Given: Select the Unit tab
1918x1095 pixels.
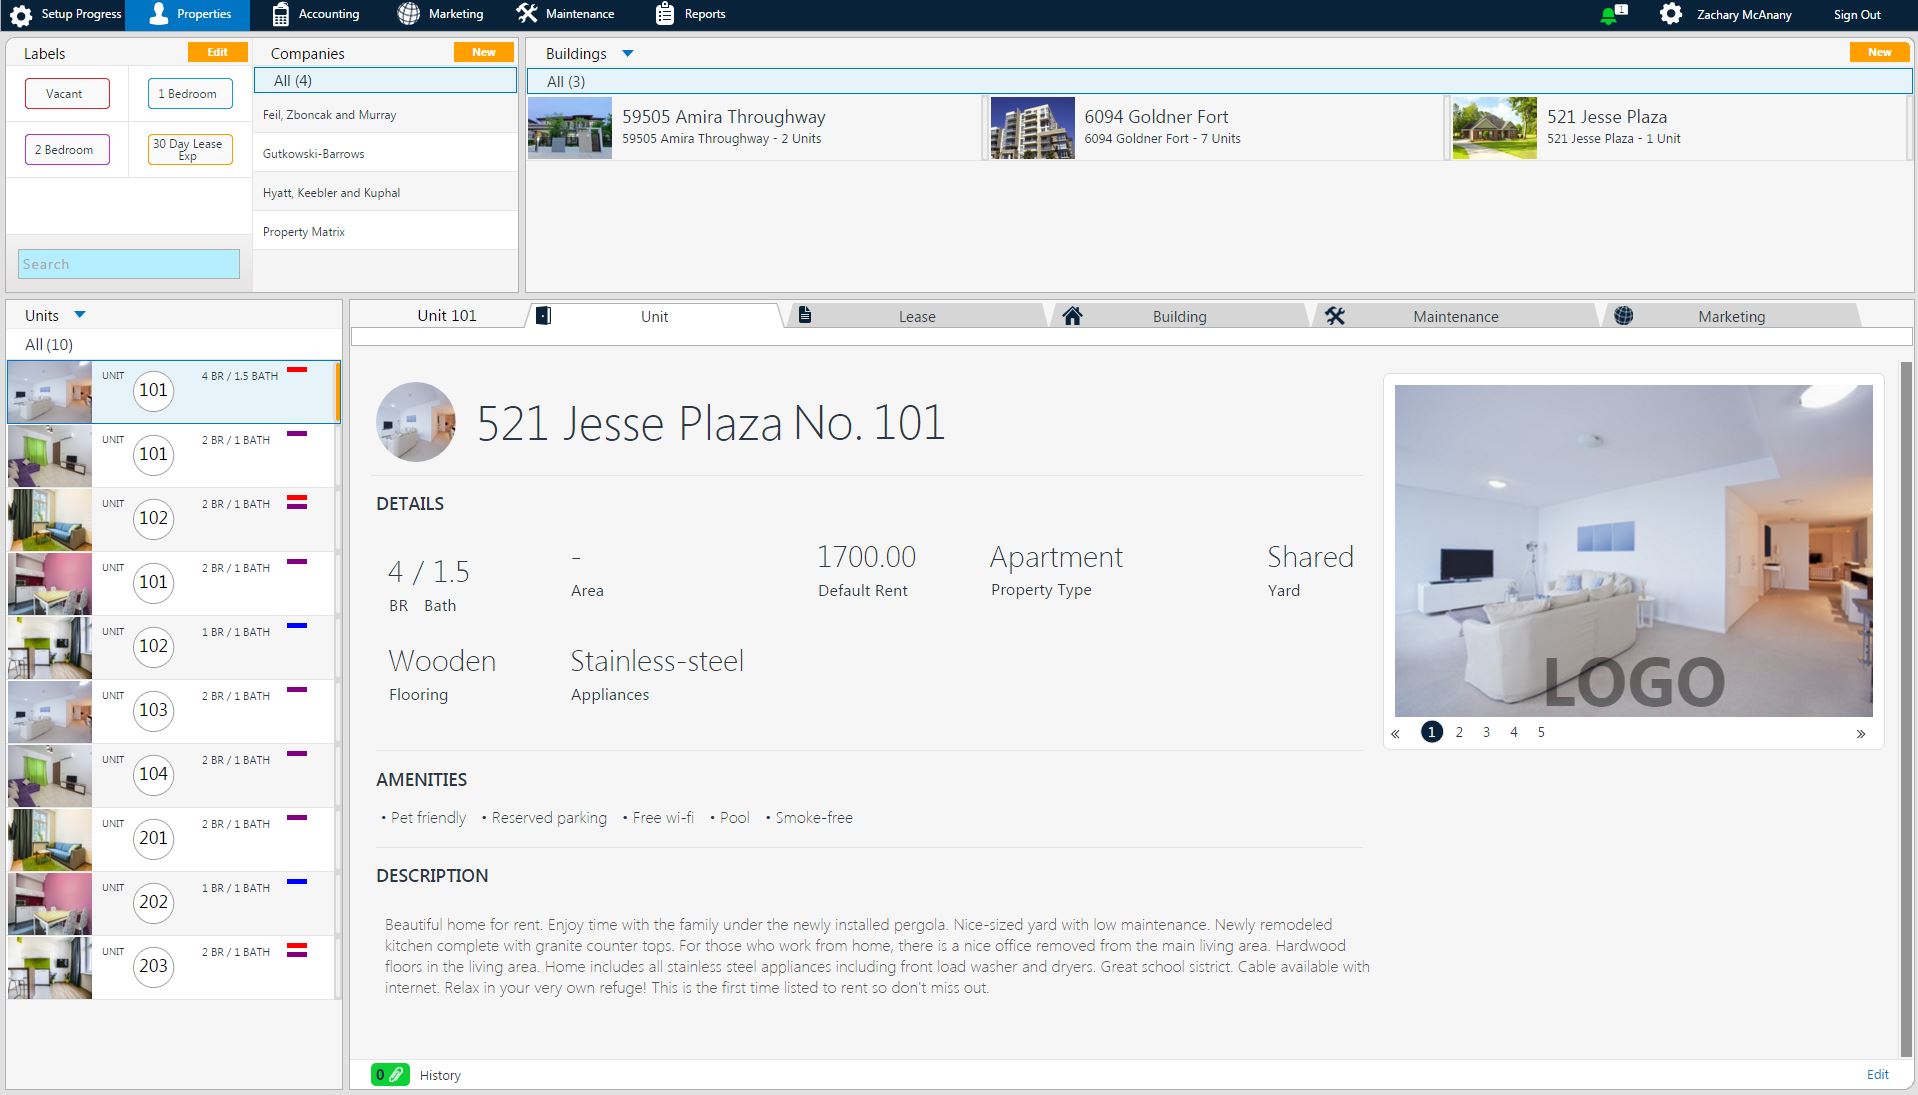Looking at the screenshot, I should tap(654, 316).
